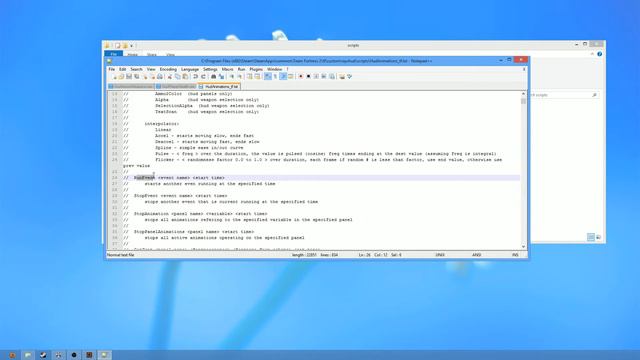Open the Window menu

[x=274, y=69]
